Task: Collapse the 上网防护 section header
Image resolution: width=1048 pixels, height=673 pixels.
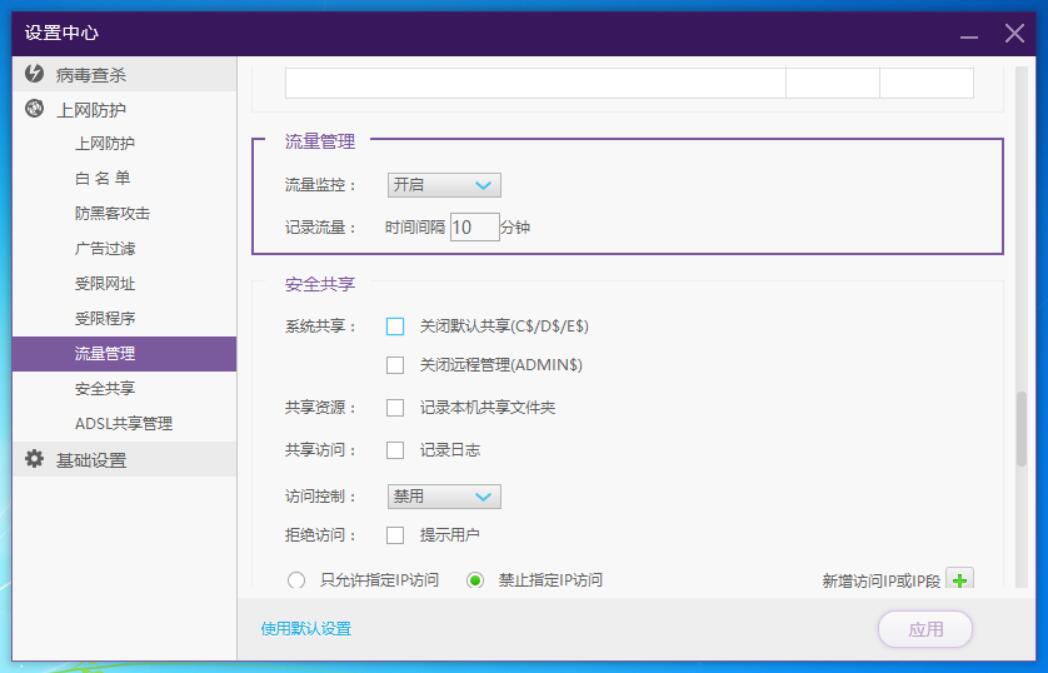Action: [x=124, y=109]
